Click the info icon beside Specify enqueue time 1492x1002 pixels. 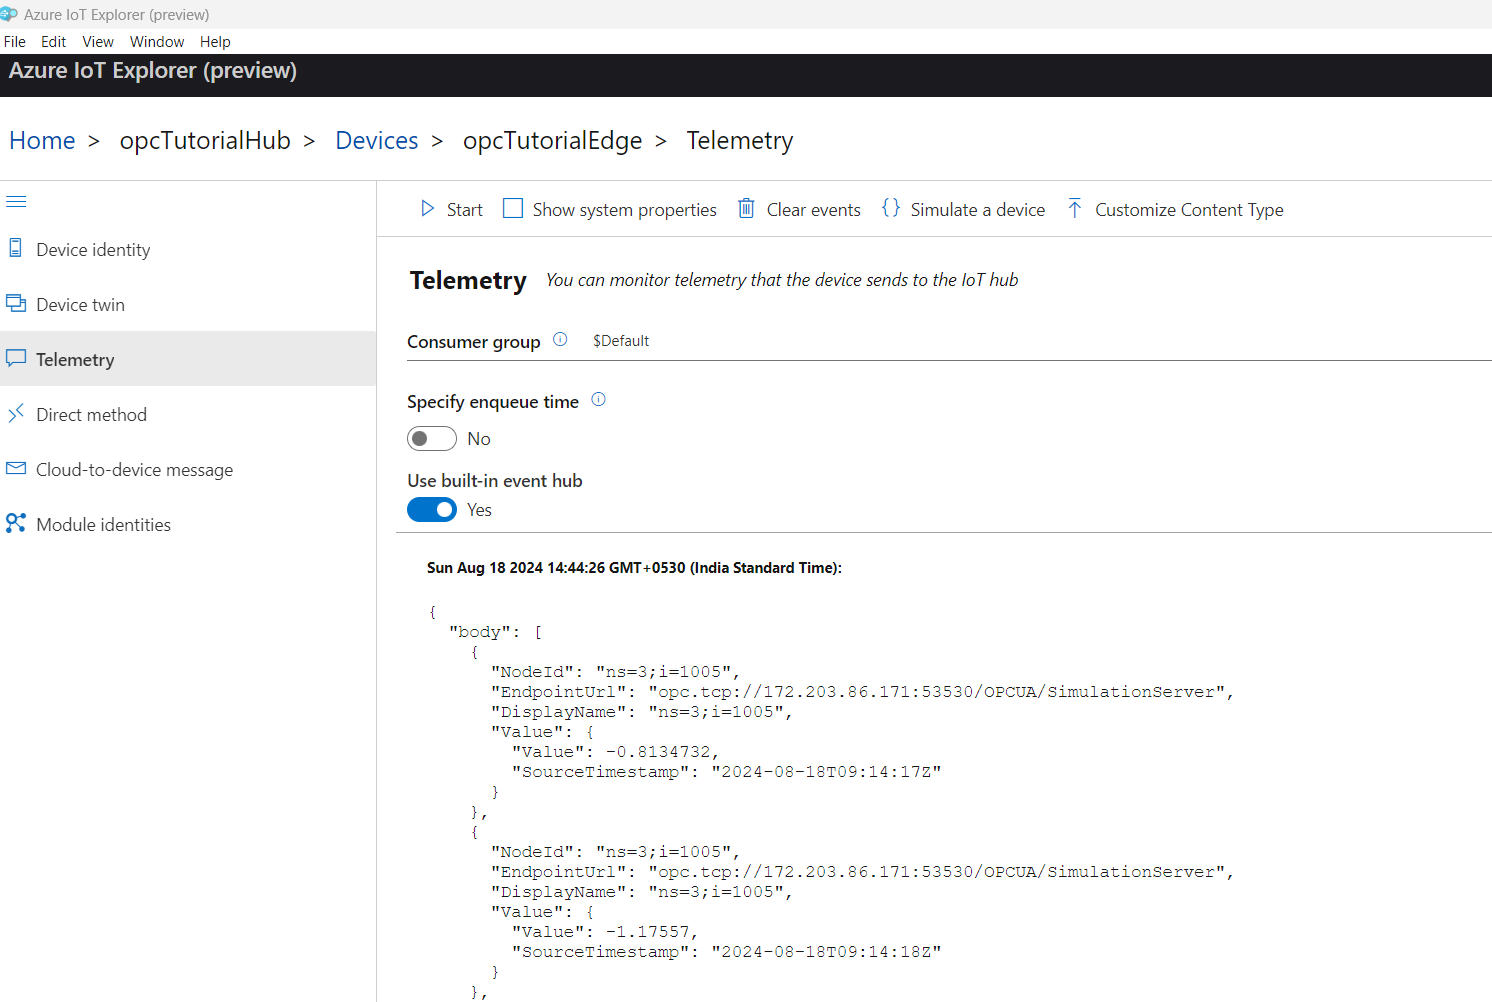pos(599,399)
